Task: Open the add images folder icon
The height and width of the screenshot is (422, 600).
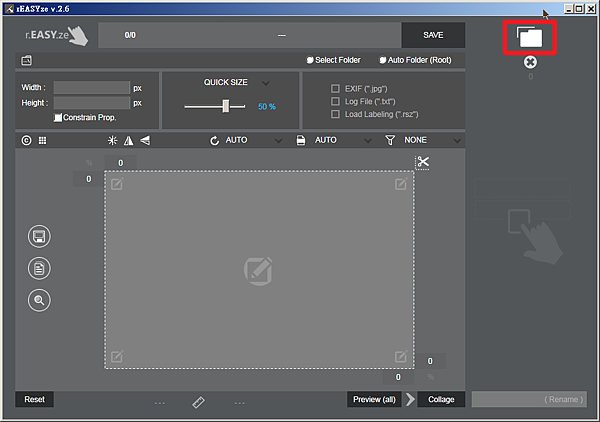Action: coord(530,37)
